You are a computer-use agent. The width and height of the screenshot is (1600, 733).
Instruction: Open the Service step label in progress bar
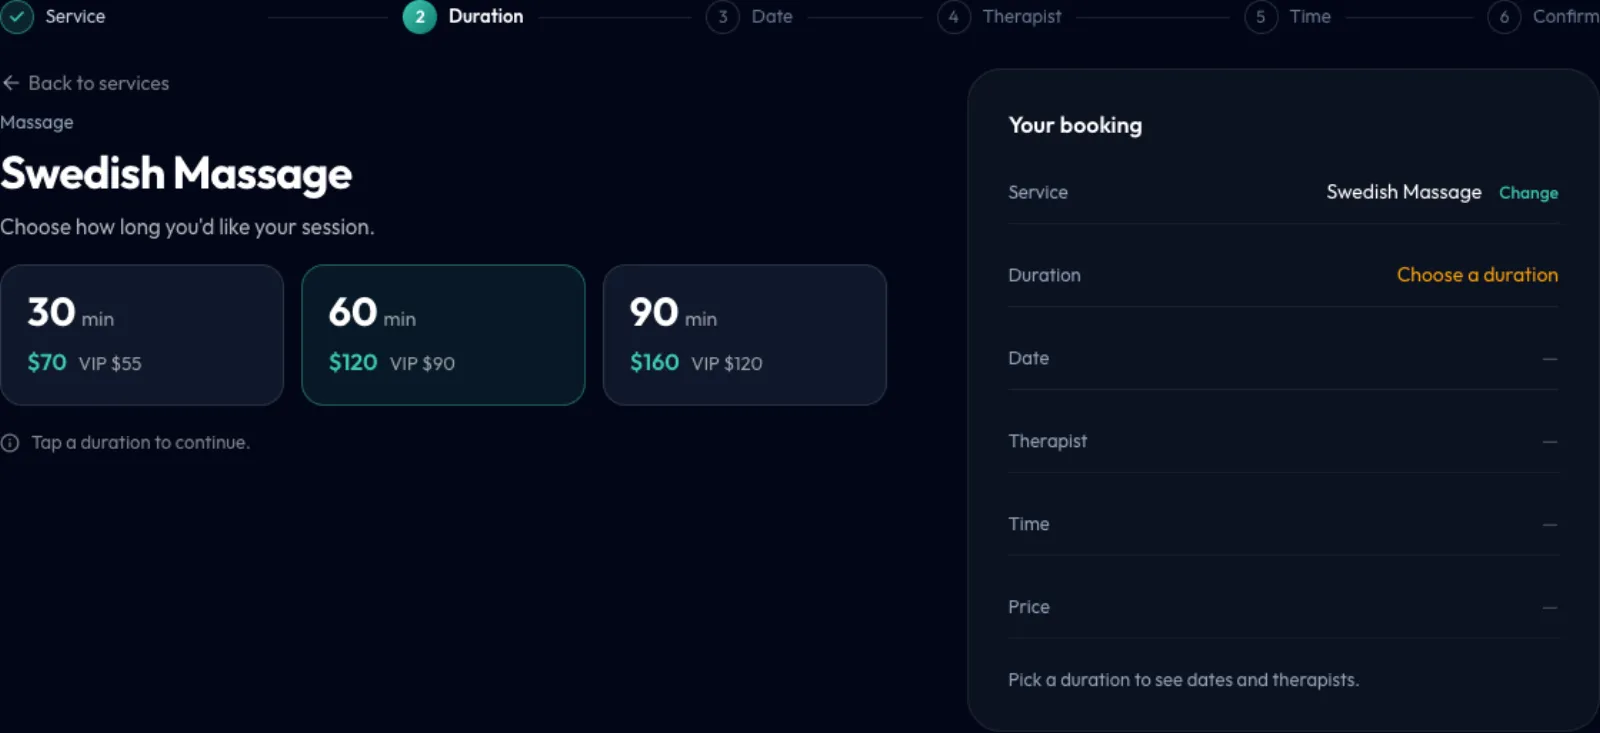pos(75,16)
